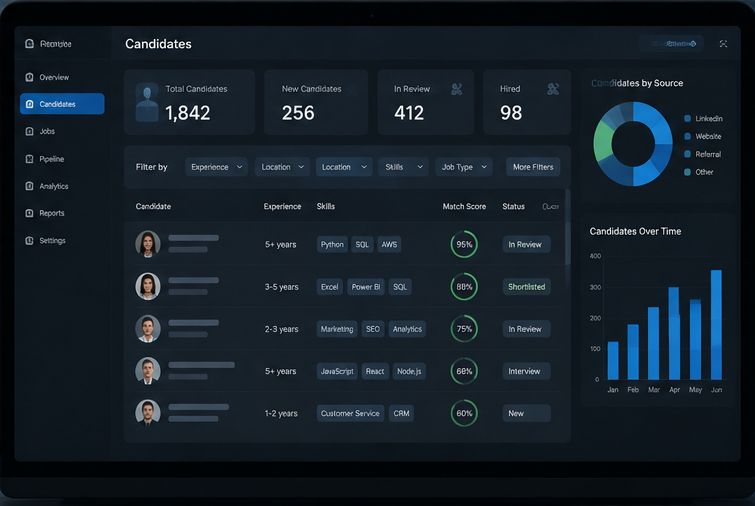Click avatar of the 68% match candidate
Viewport: 755px width, 506px height.
(148, 371)
